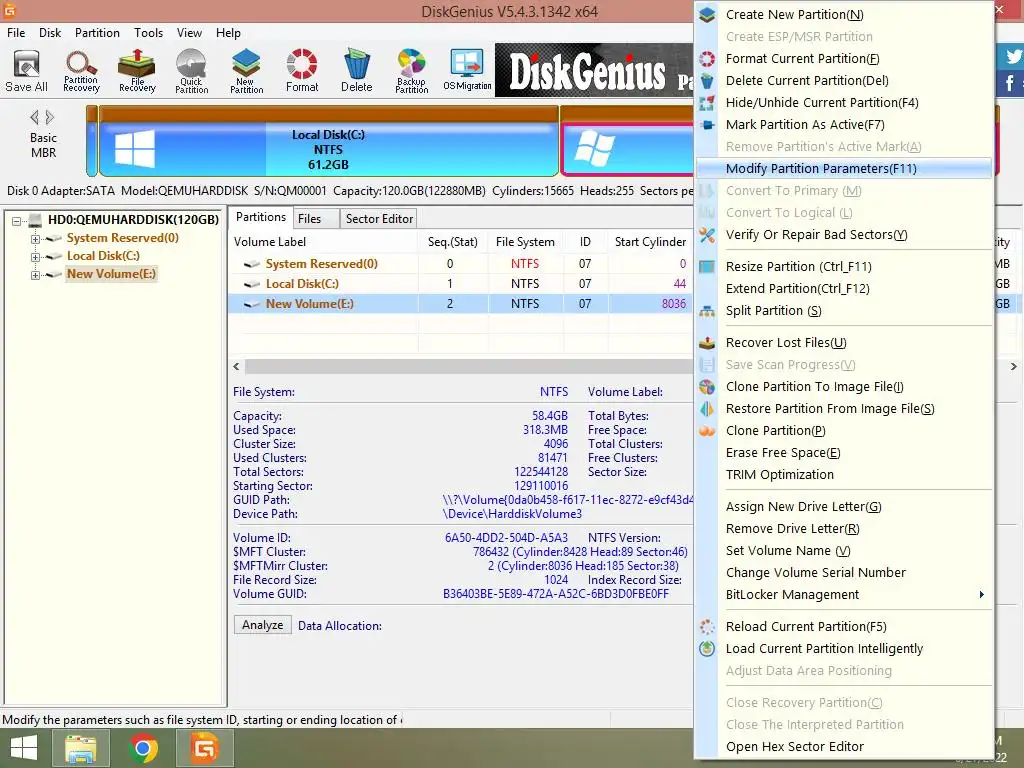
Task: Select the Partitions tab
Action: click(x=261, y=217)
